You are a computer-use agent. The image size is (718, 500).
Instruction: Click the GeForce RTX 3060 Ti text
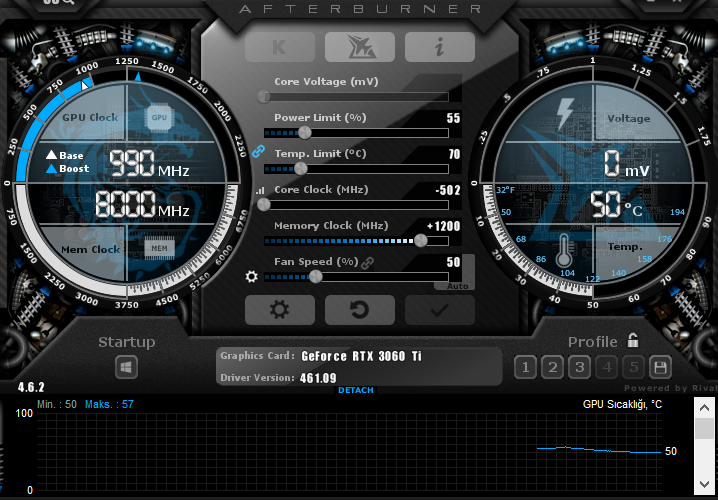361,356
